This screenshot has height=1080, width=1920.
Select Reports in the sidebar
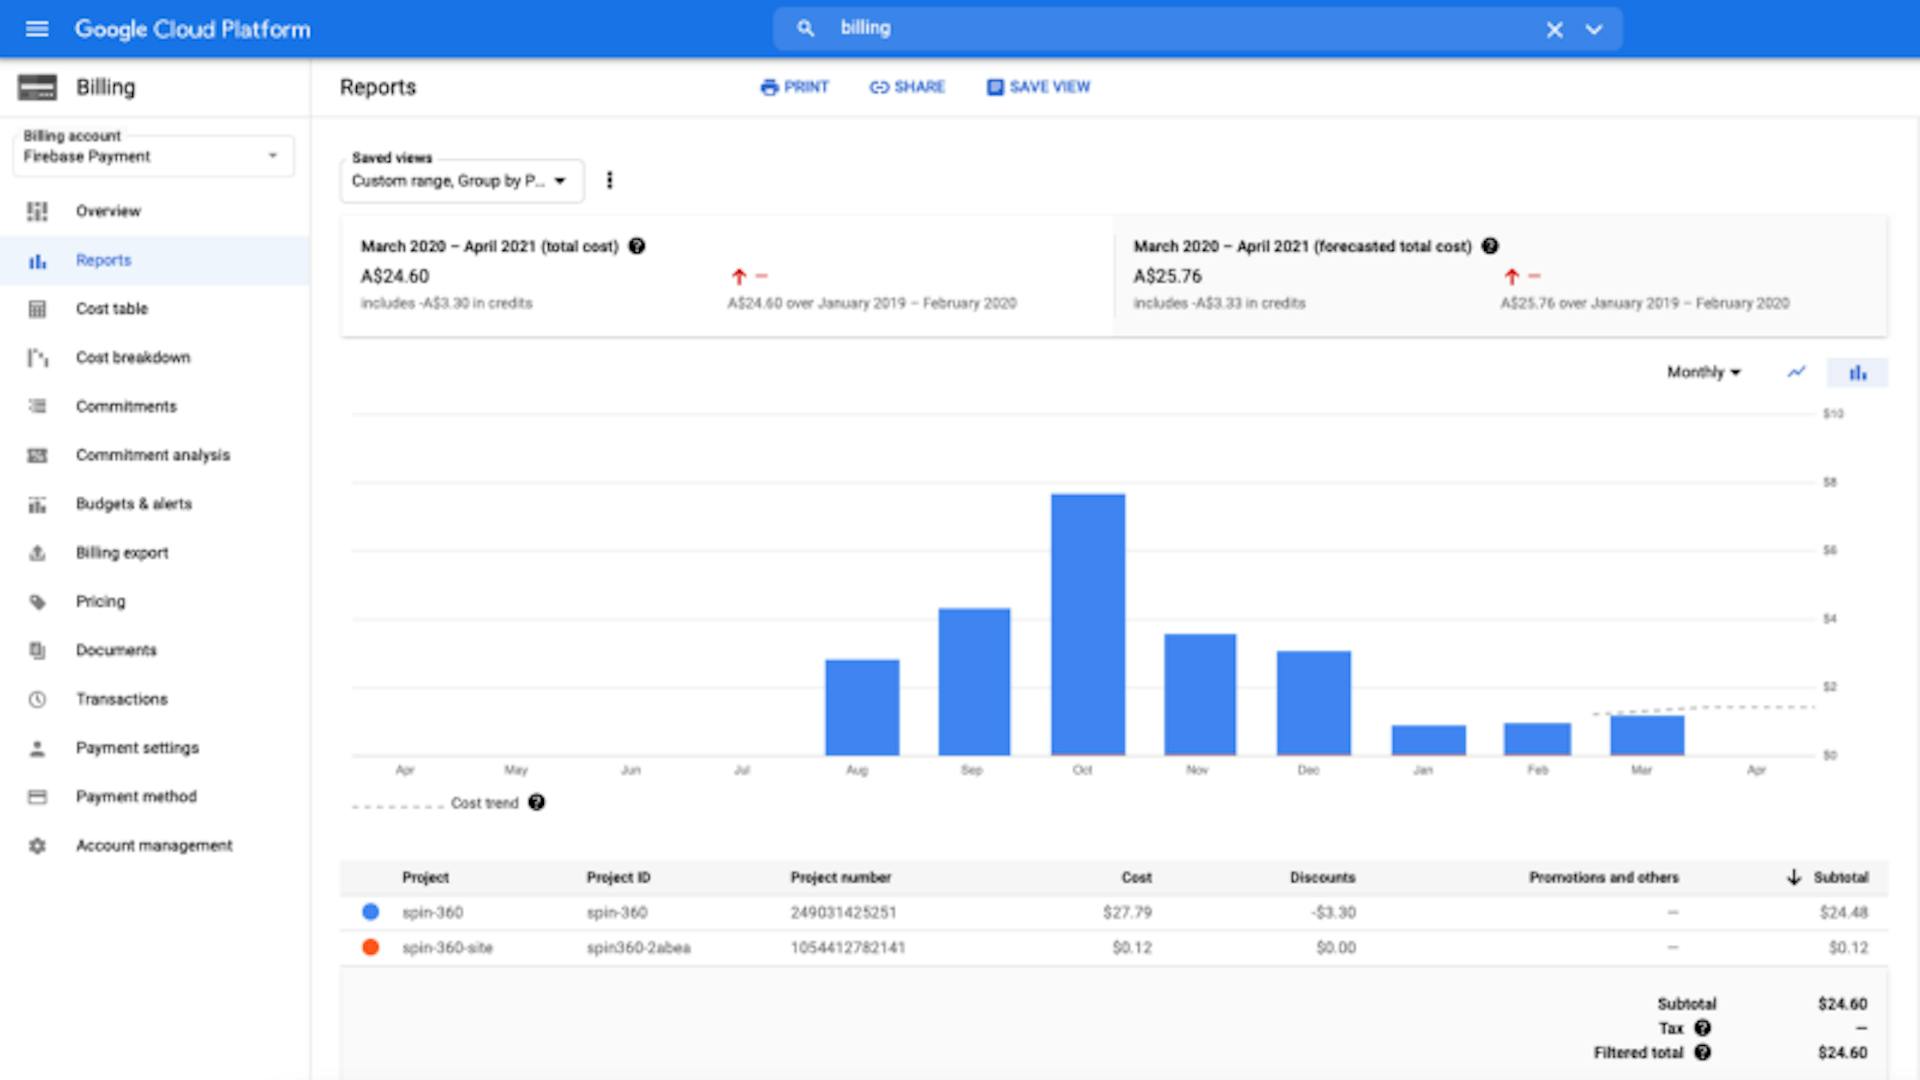tap(155, 260)
